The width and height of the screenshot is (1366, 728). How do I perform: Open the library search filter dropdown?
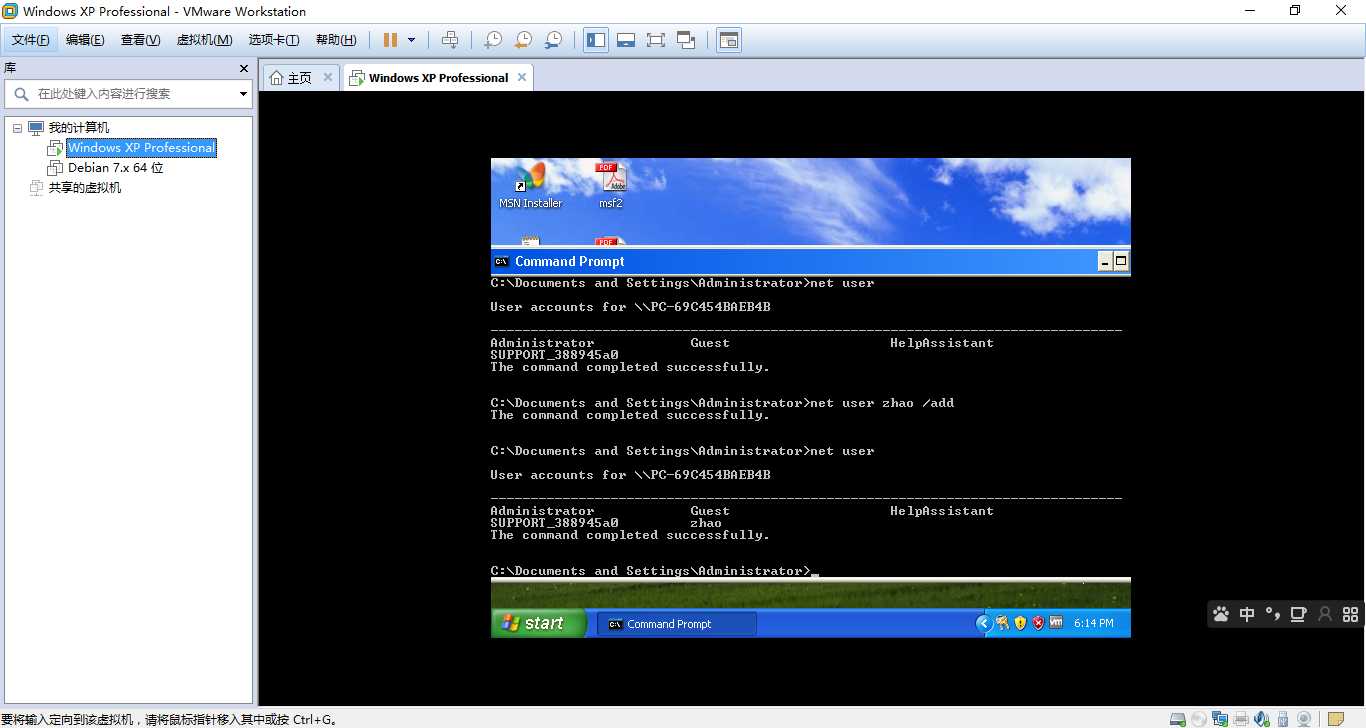coord(243,94)
